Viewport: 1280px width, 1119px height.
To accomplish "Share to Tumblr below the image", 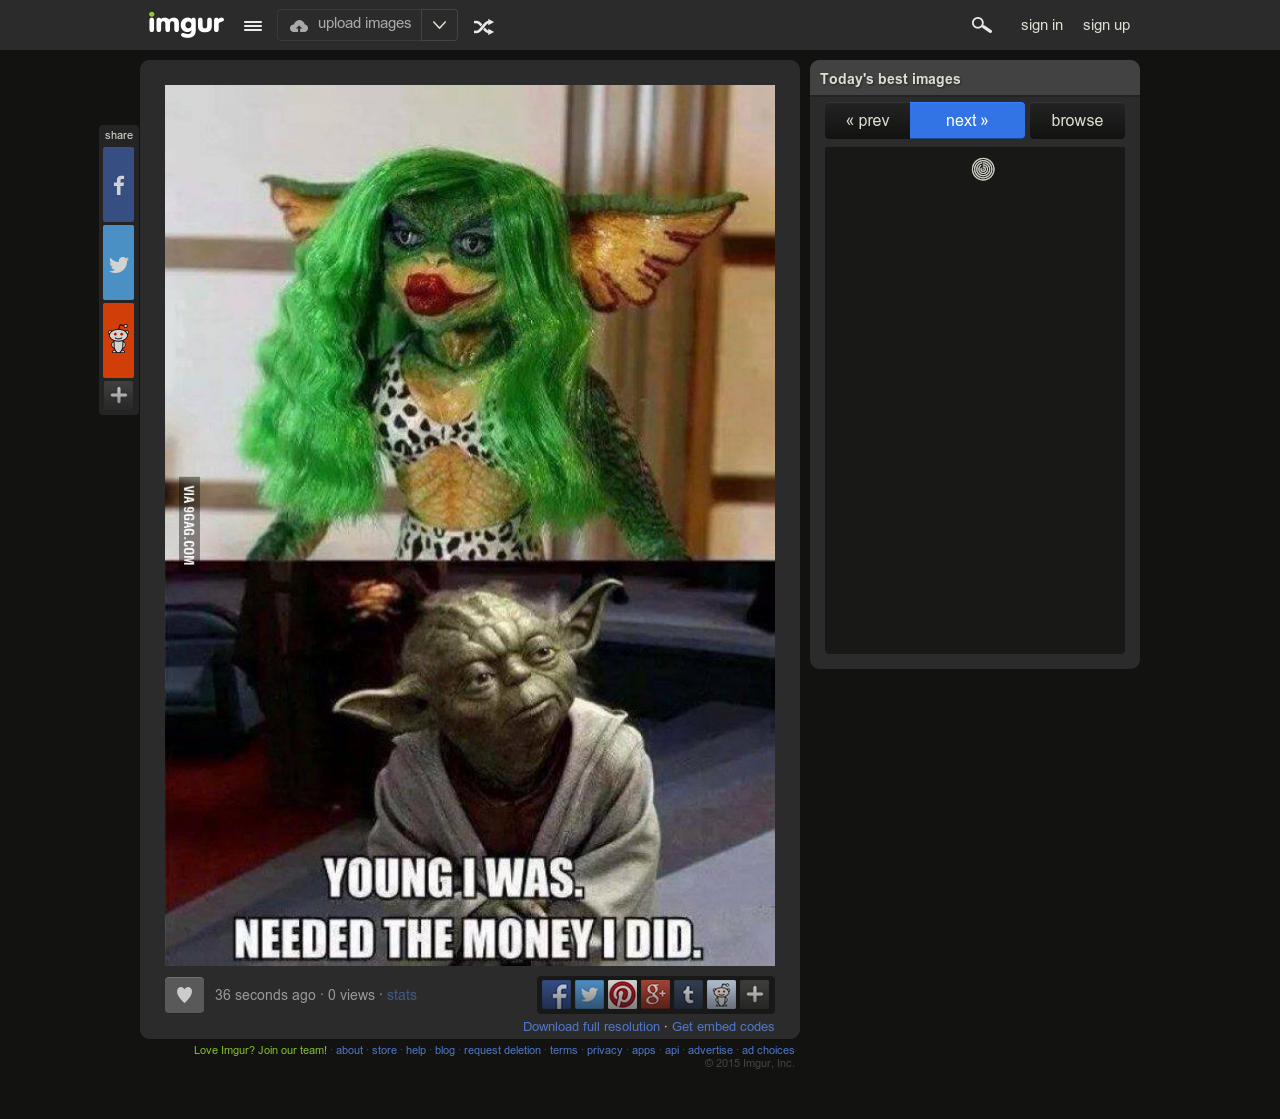I will [688, 995].
